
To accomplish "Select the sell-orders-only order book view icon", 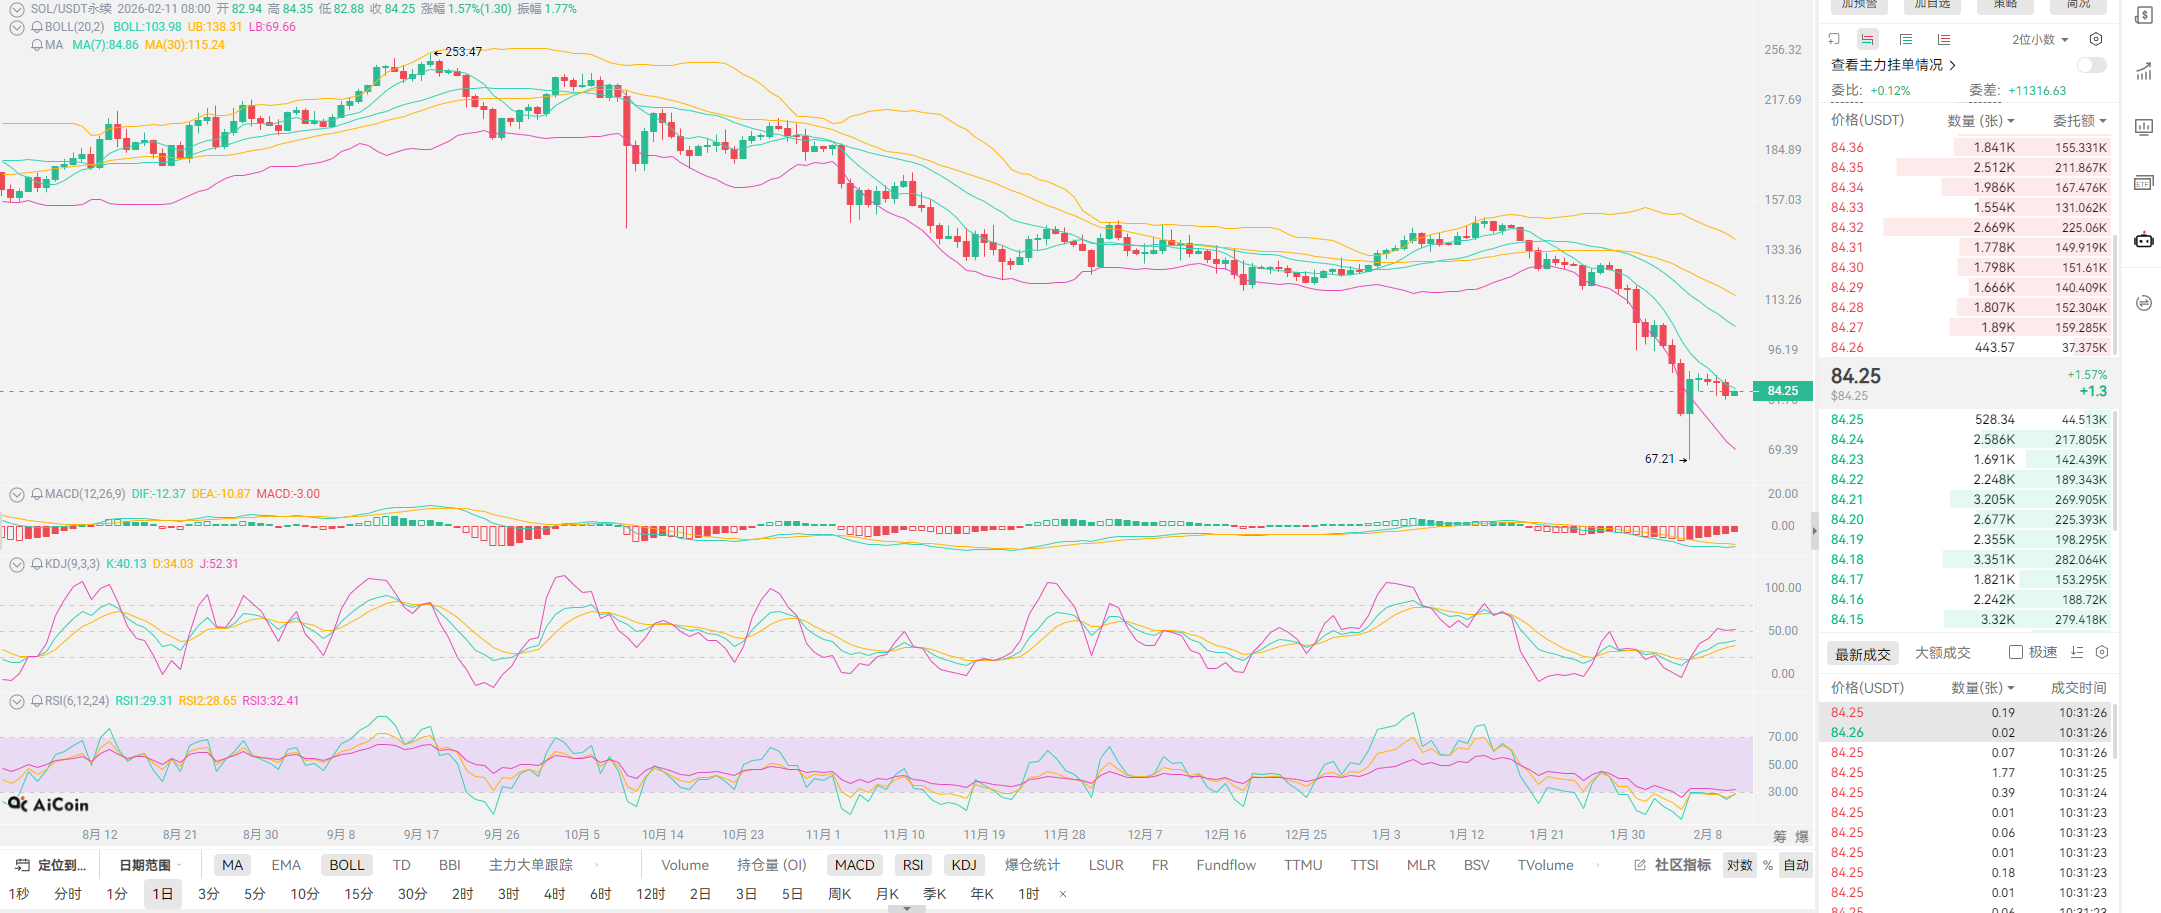I will pyautogui.click(x=1944, y=40).
